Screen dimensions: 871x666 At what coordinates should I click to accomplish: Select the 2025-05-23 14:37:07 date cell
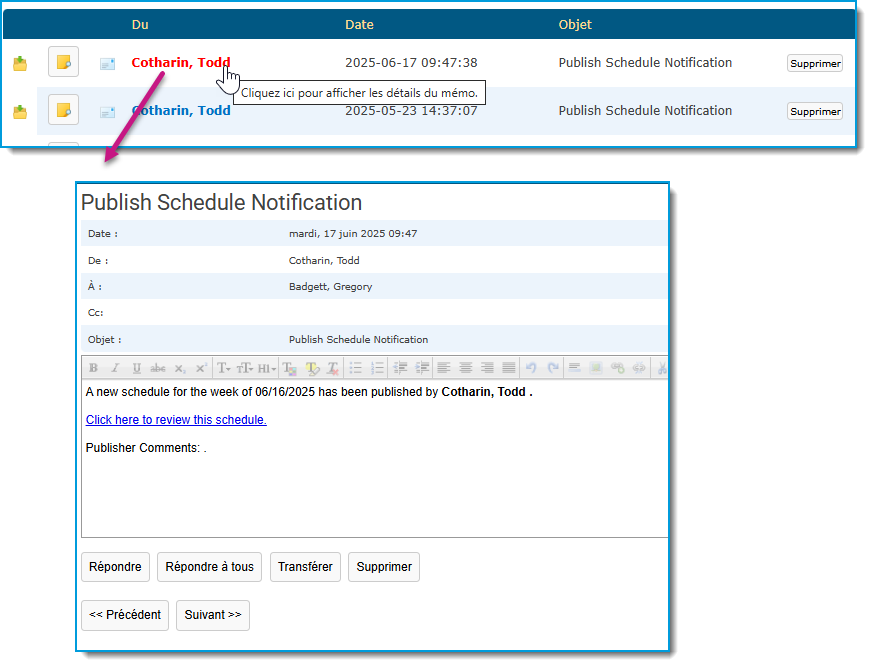coord(411,111)
